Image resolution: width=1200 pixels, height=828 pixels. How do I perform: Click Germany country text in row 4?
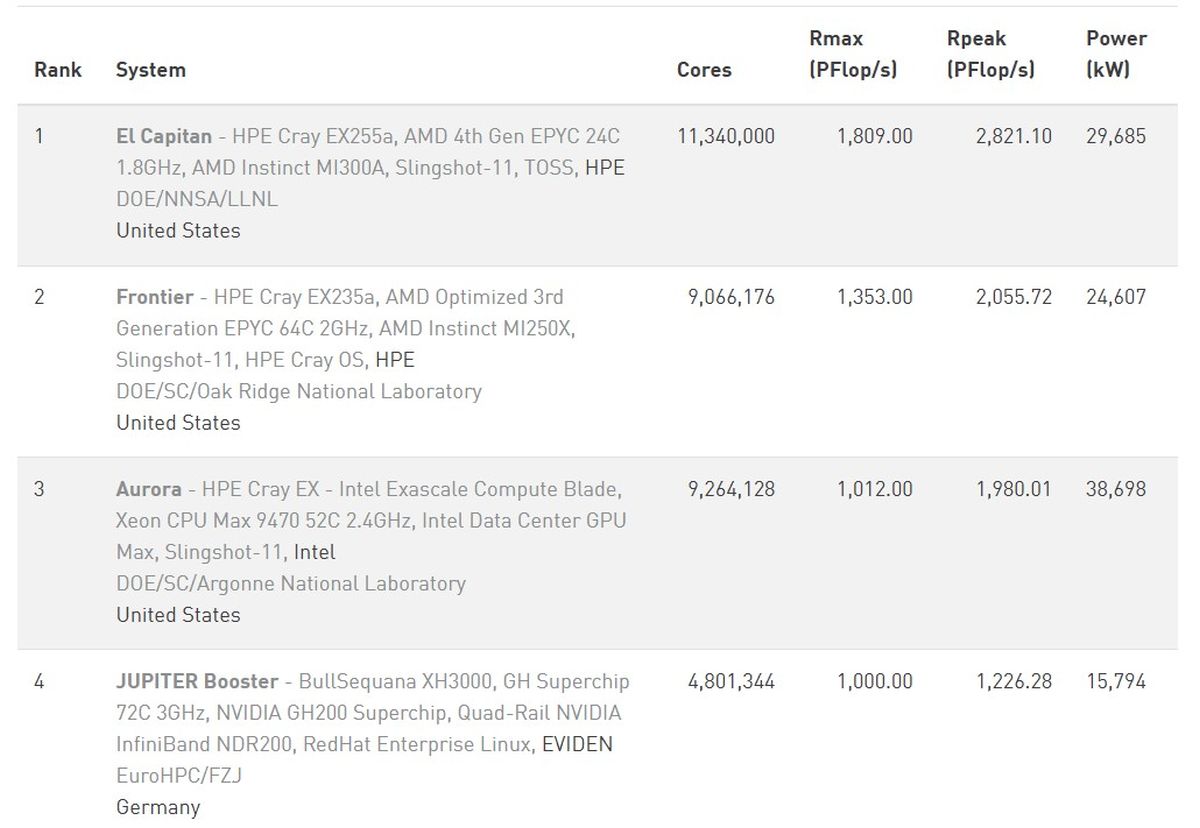click(x=158, y=807)
